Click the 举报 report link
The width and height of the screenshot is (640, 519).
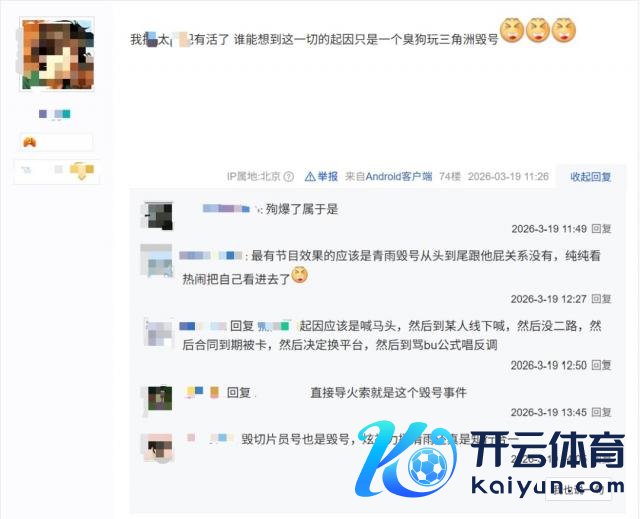coord(328,176)
